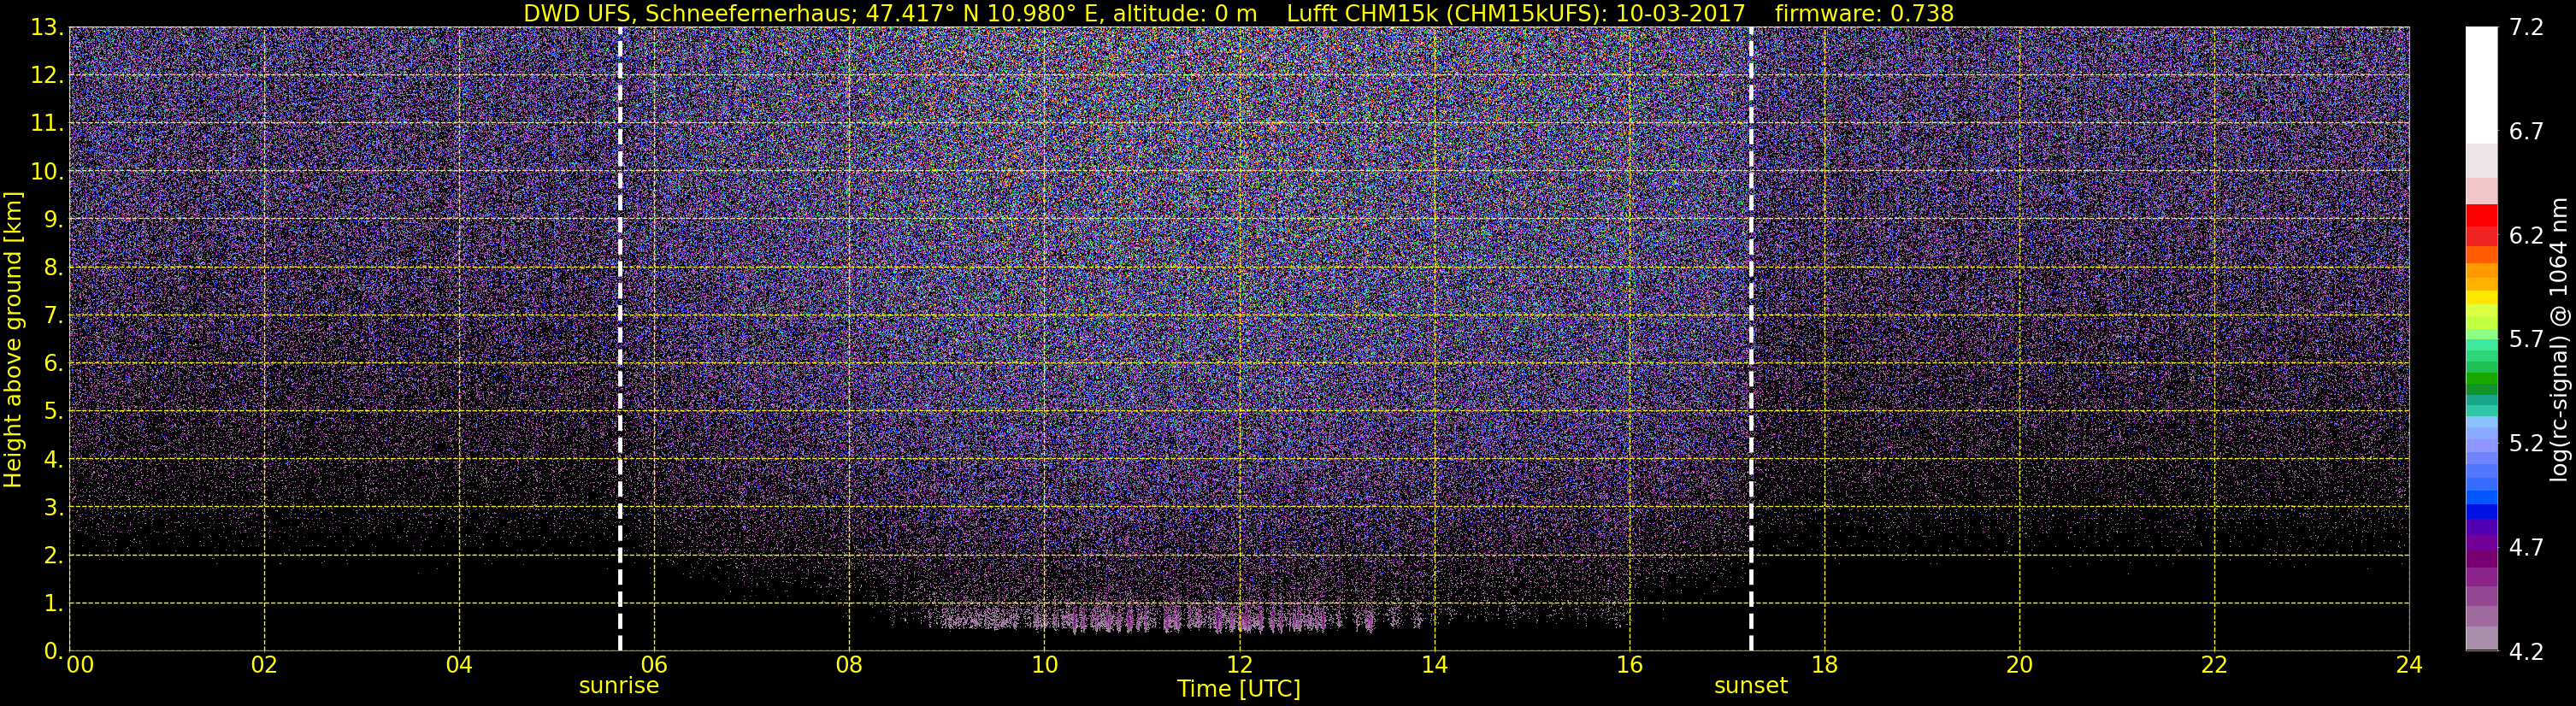Click the pink low-level signal band near 12 UTC
This screenshot has height=706, width=2576.
[1239, 618]
